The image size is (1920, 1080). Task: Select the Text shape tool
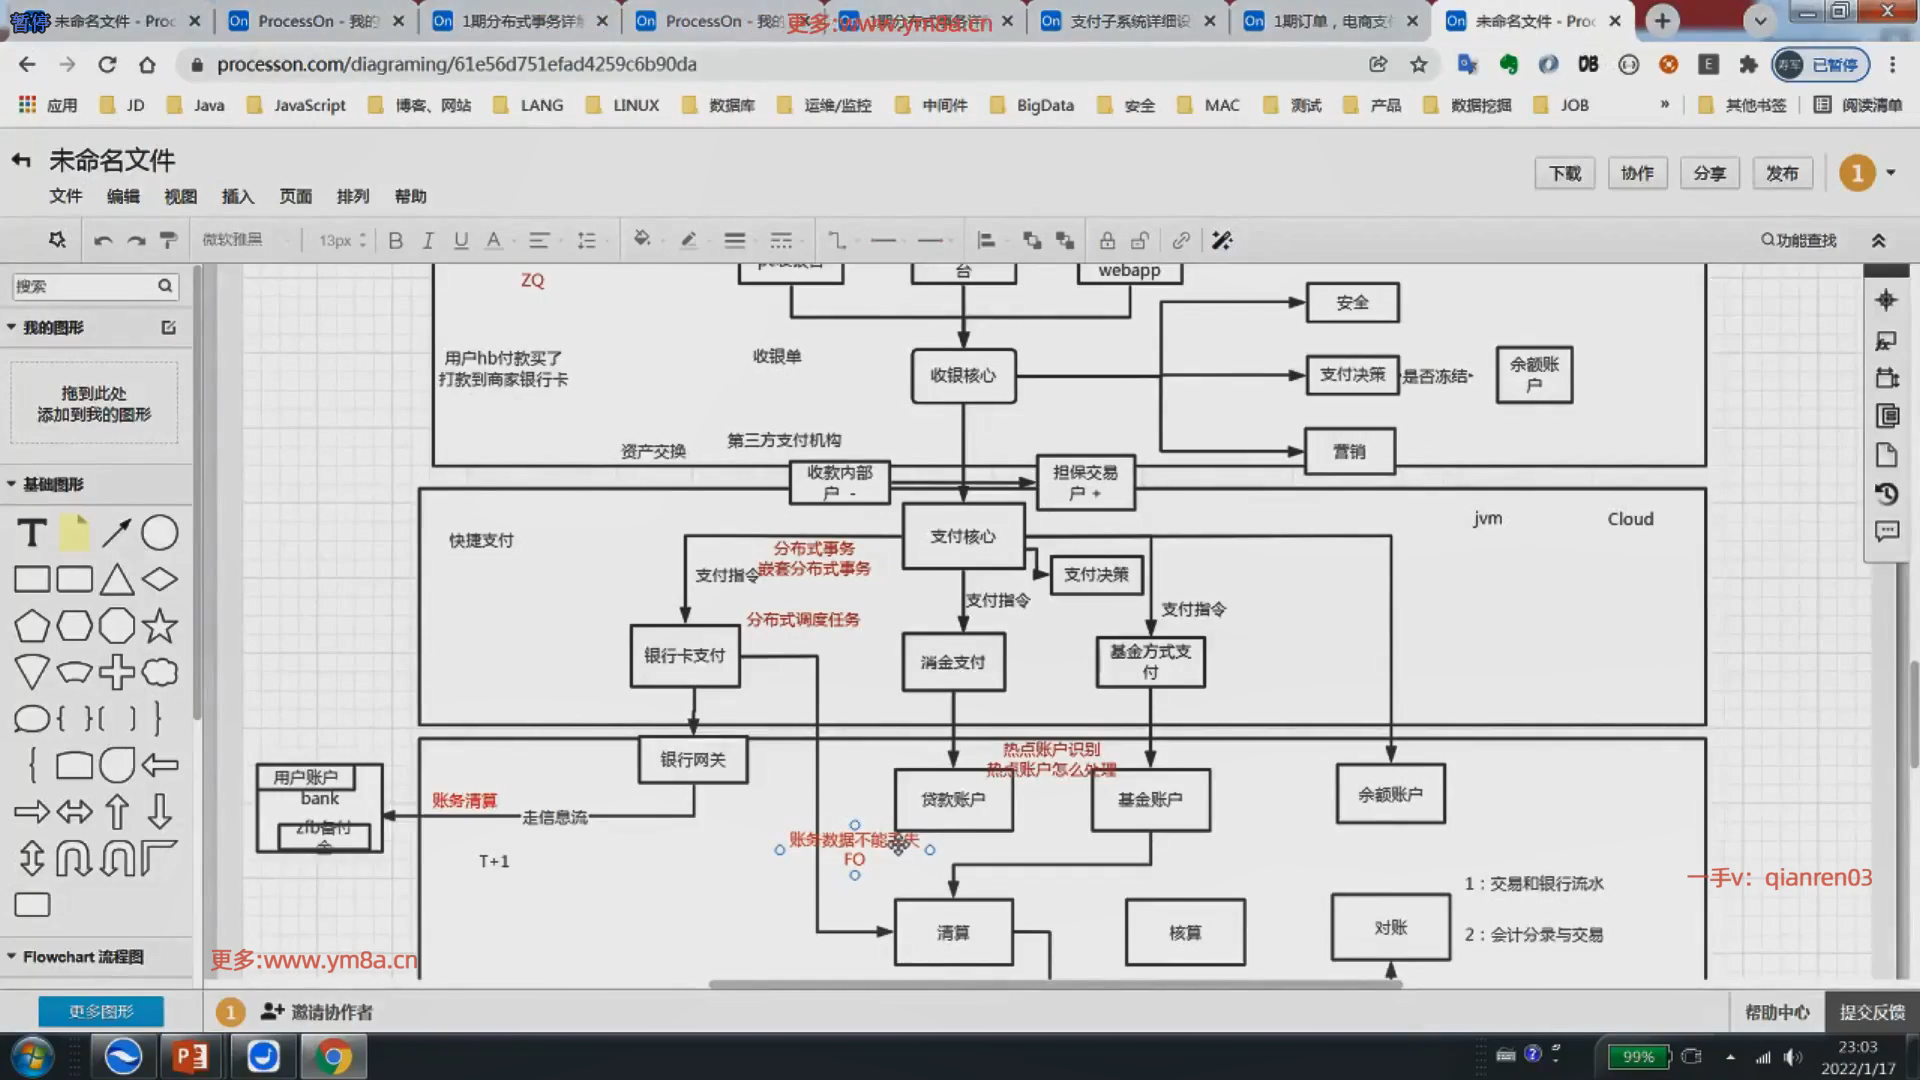click(32, 533)
